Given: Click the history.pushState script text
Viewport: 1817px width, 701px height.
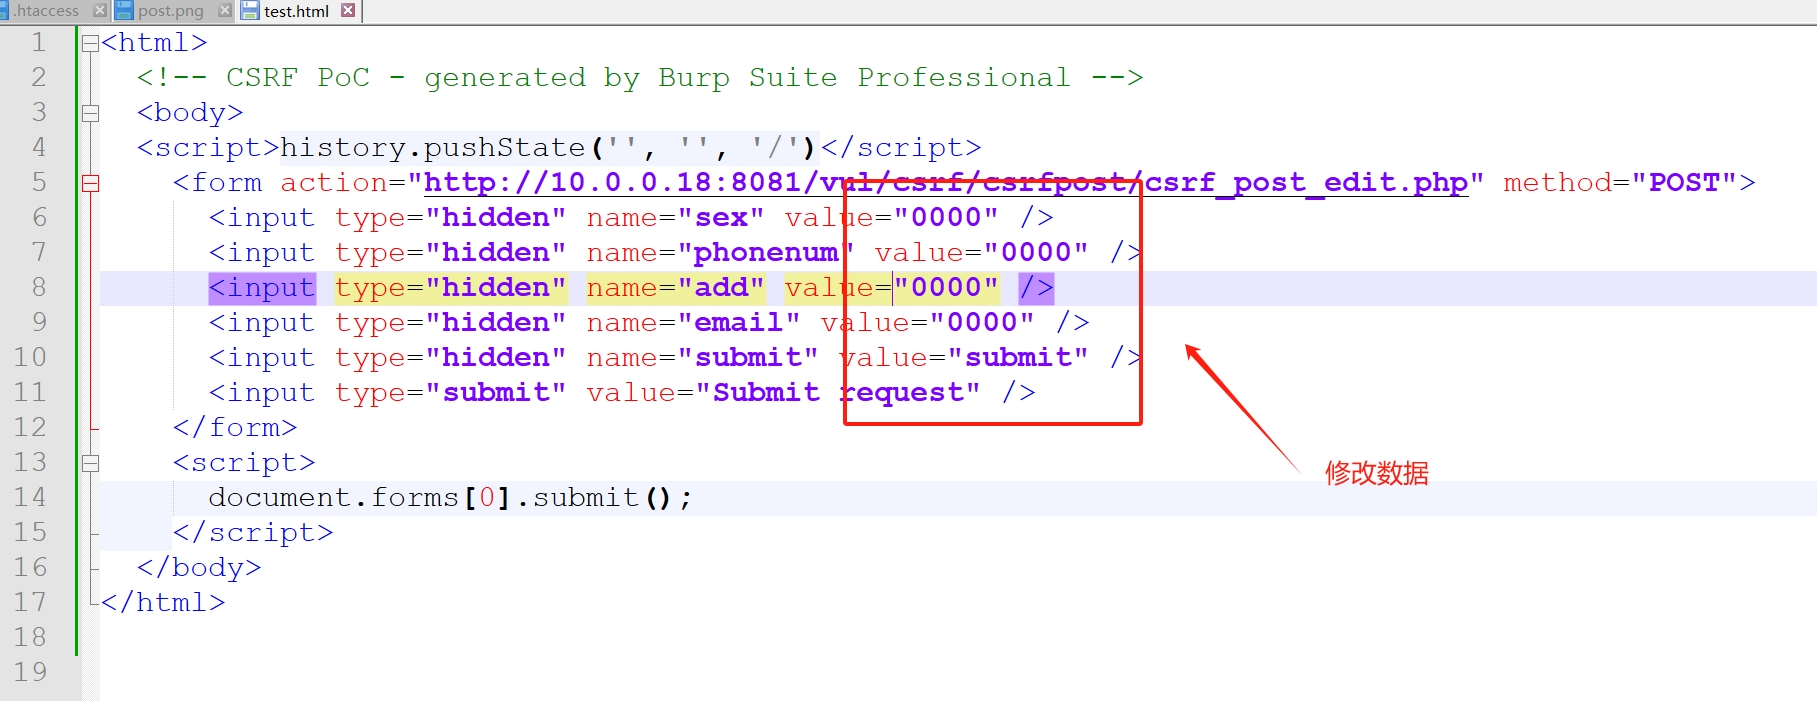Looking at the screenshot, I should [x=548, y=148].
